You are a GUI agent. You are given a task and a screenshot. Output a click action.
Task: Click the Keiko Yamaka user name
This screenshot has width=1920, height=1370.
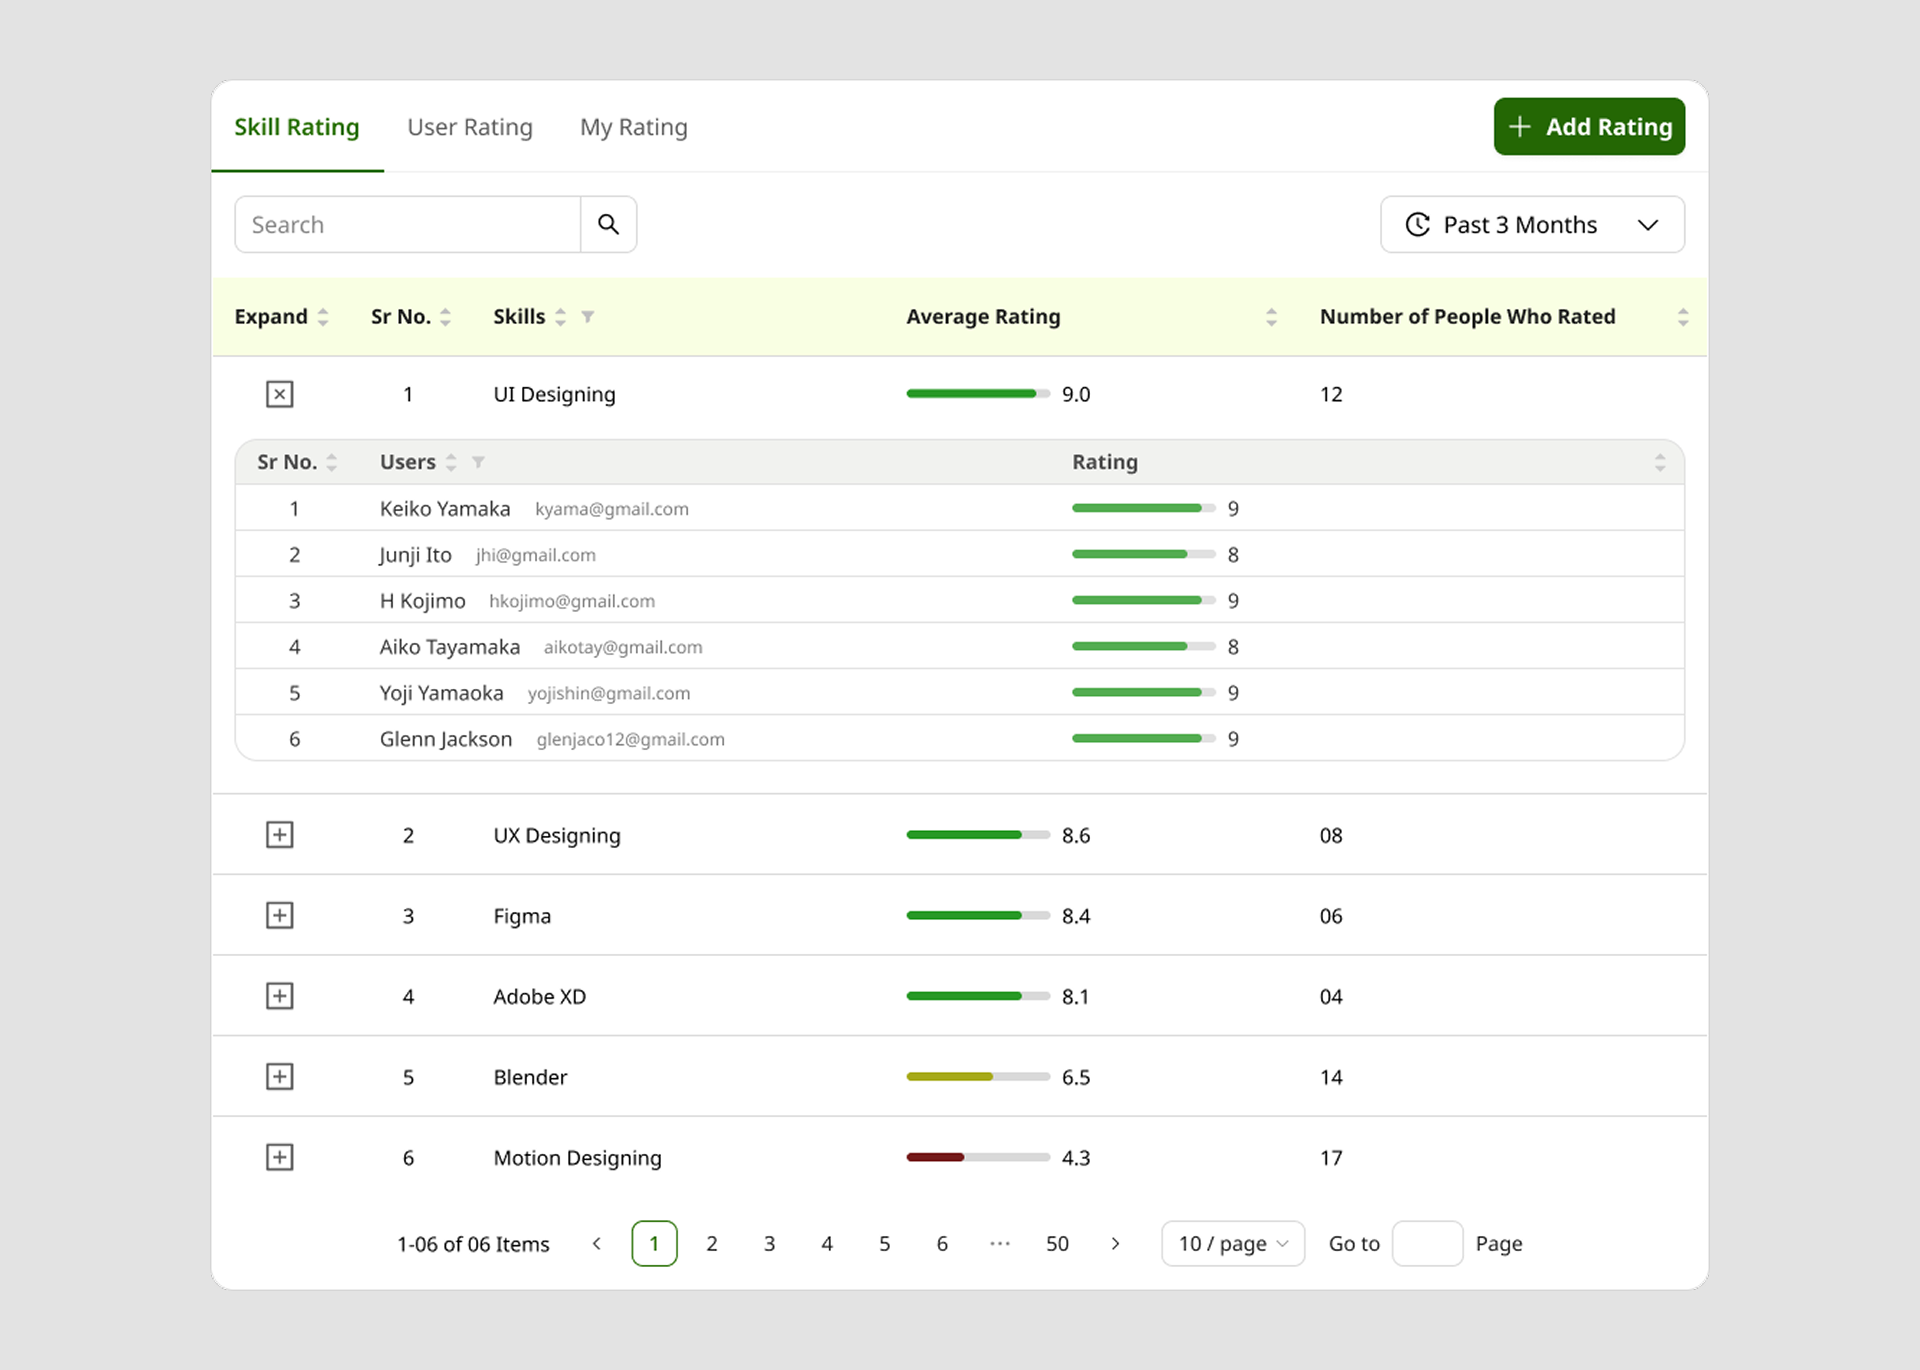click(x=445, y=509)
